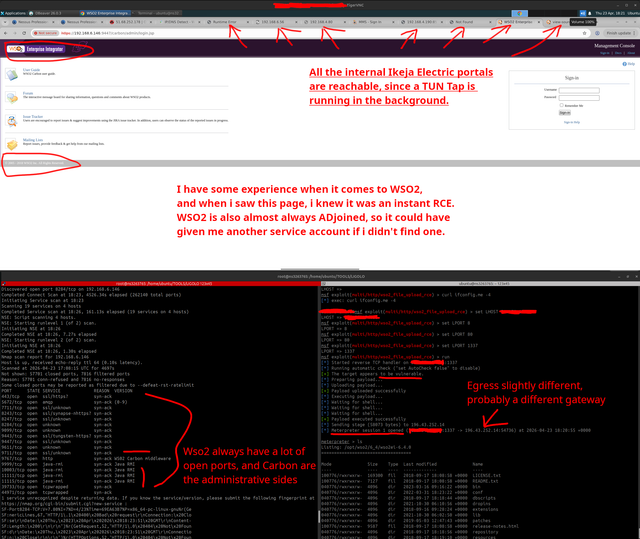Click 'release-notes.html' in the listing
Image resolution: width=640 pixels, height=539 pixels.
[x=496, y=526]
